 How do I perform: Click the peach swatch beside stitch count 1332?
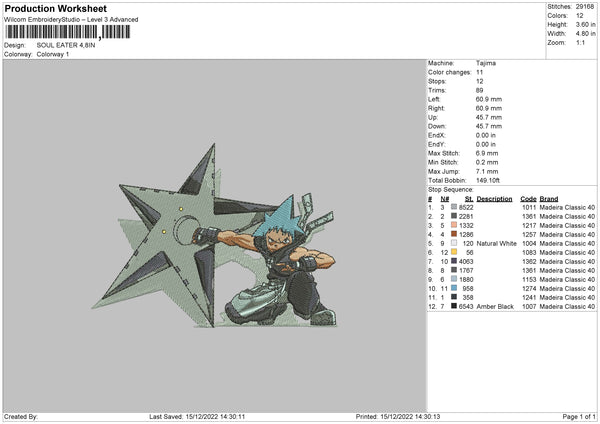pyautogui.click(x=454, y=225)
